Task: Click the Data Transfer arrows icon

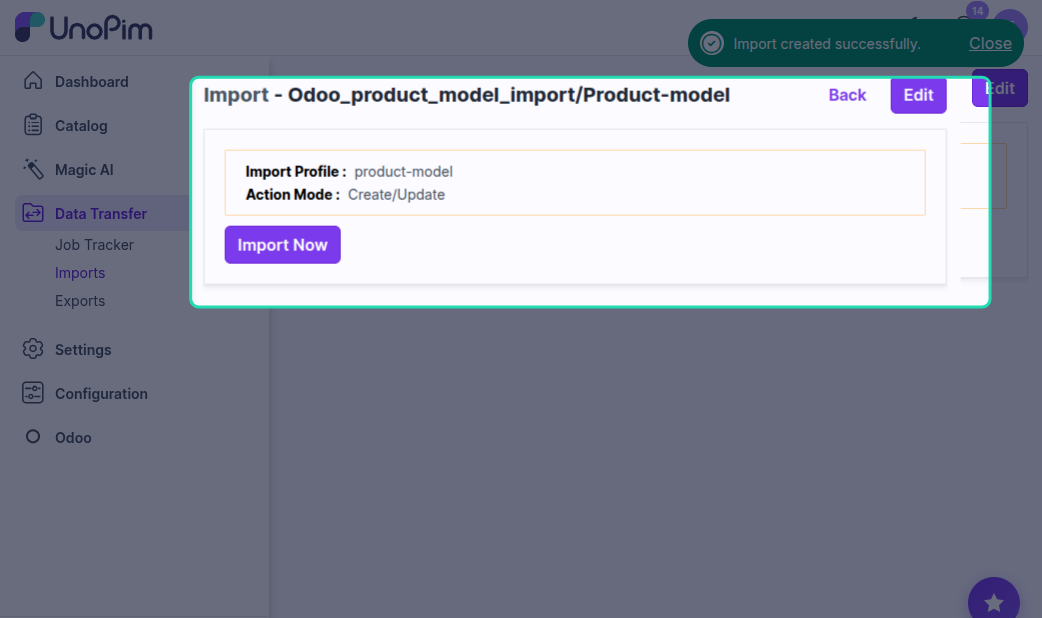Action: tap(33, 213)
